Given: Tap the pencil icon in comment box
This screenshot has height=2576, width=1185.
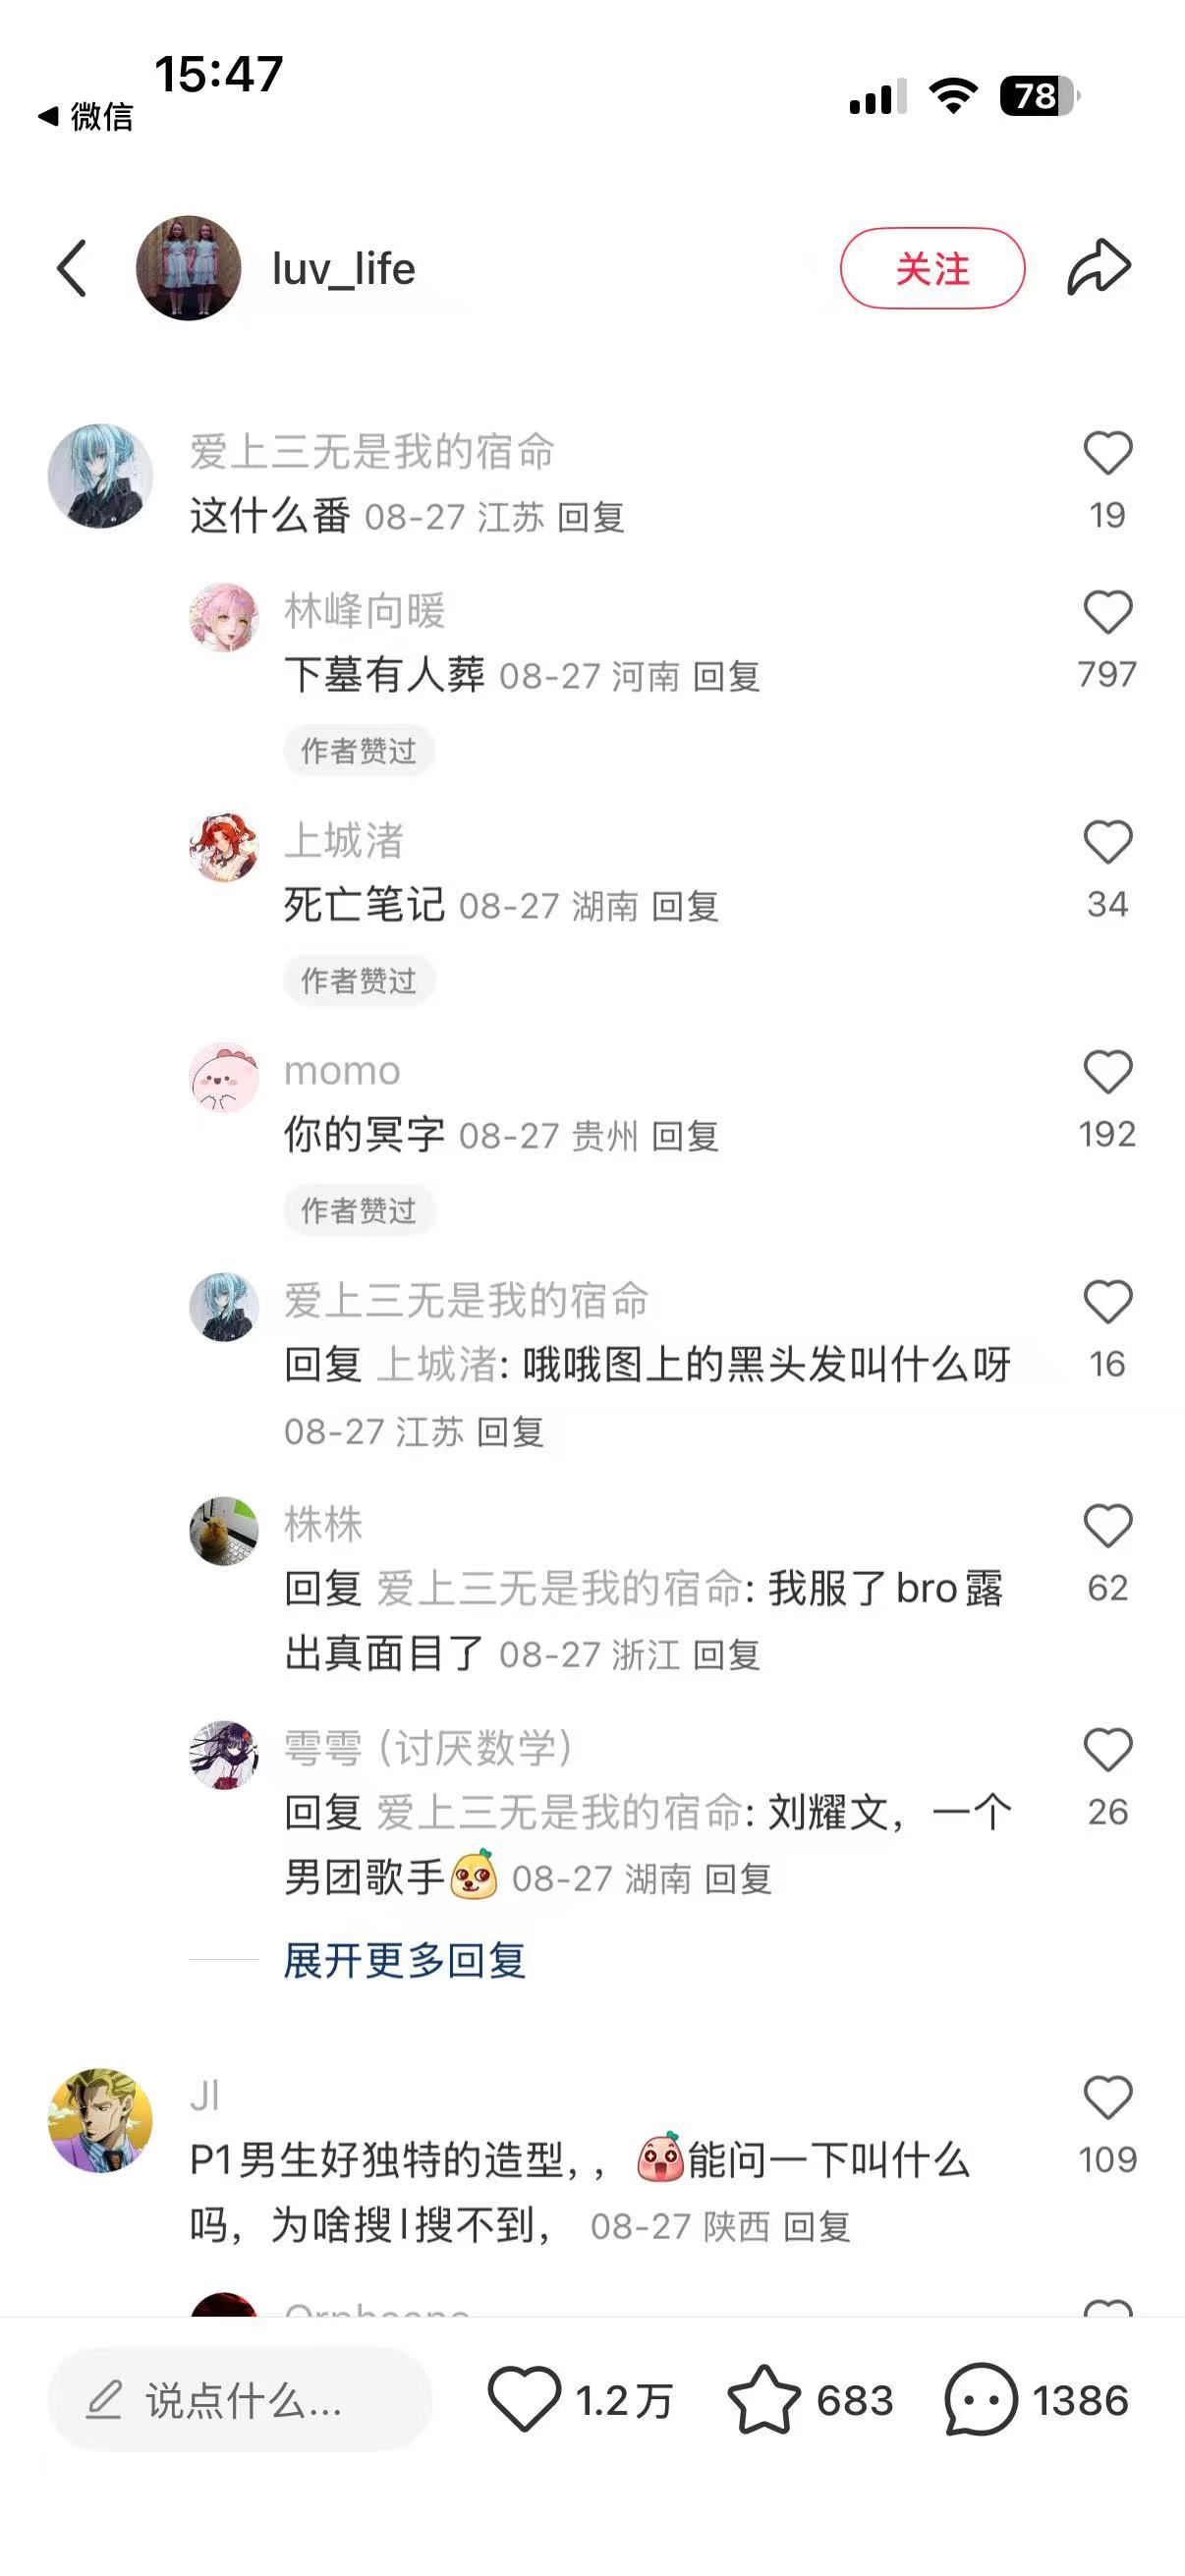Looking at the screenshot, I should pos(104,2400).
